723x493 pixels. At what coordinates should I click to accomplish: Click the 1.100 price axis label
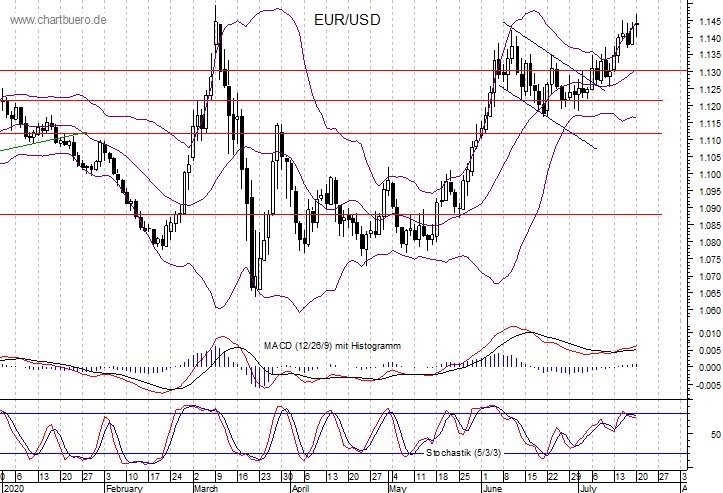point(706,174)
